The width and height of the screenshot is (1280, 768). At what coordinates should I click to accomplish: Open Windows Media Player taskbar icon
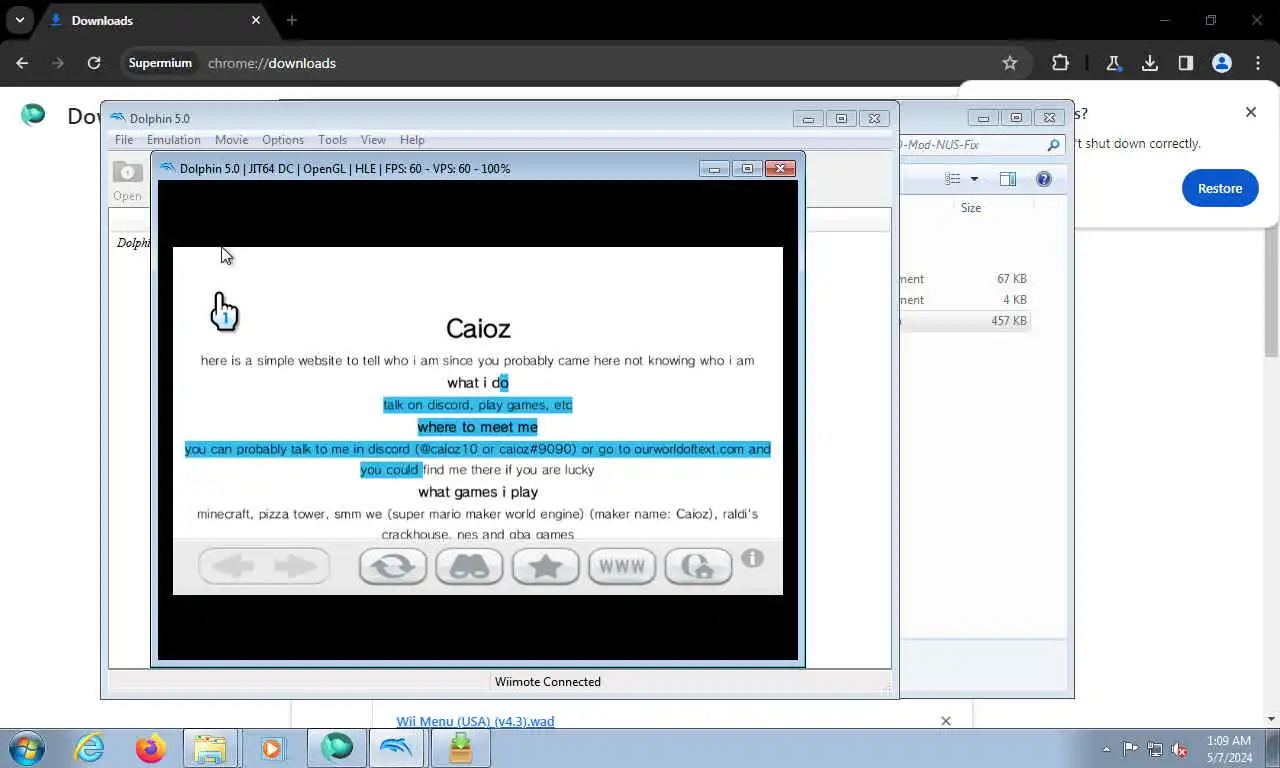[x=272, y=748]
